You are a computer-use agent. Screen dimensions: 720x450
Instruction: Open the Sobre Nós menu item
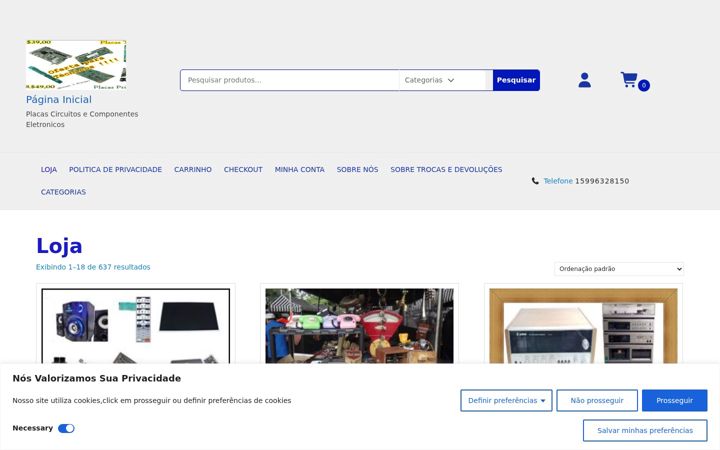(x=357, y=169)
